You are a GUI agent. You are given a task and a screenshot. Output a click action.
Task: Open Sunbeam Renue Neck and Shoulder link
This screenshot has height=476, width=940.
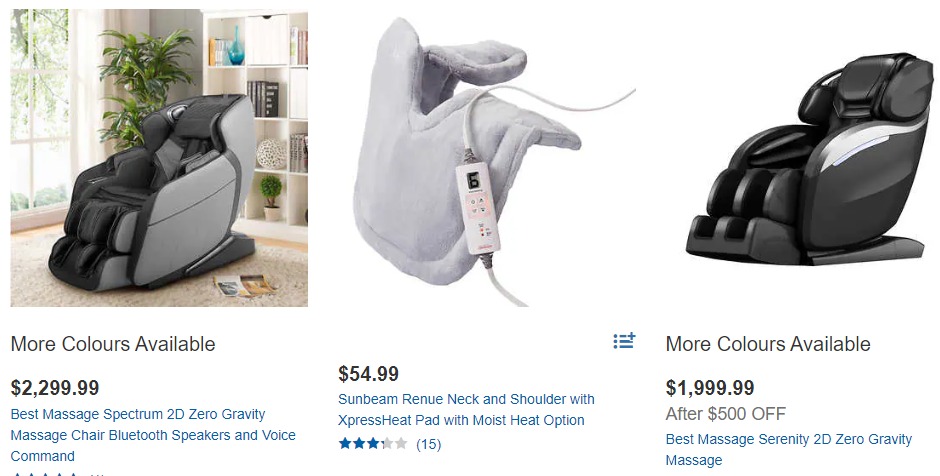click(x=466, y=409)
